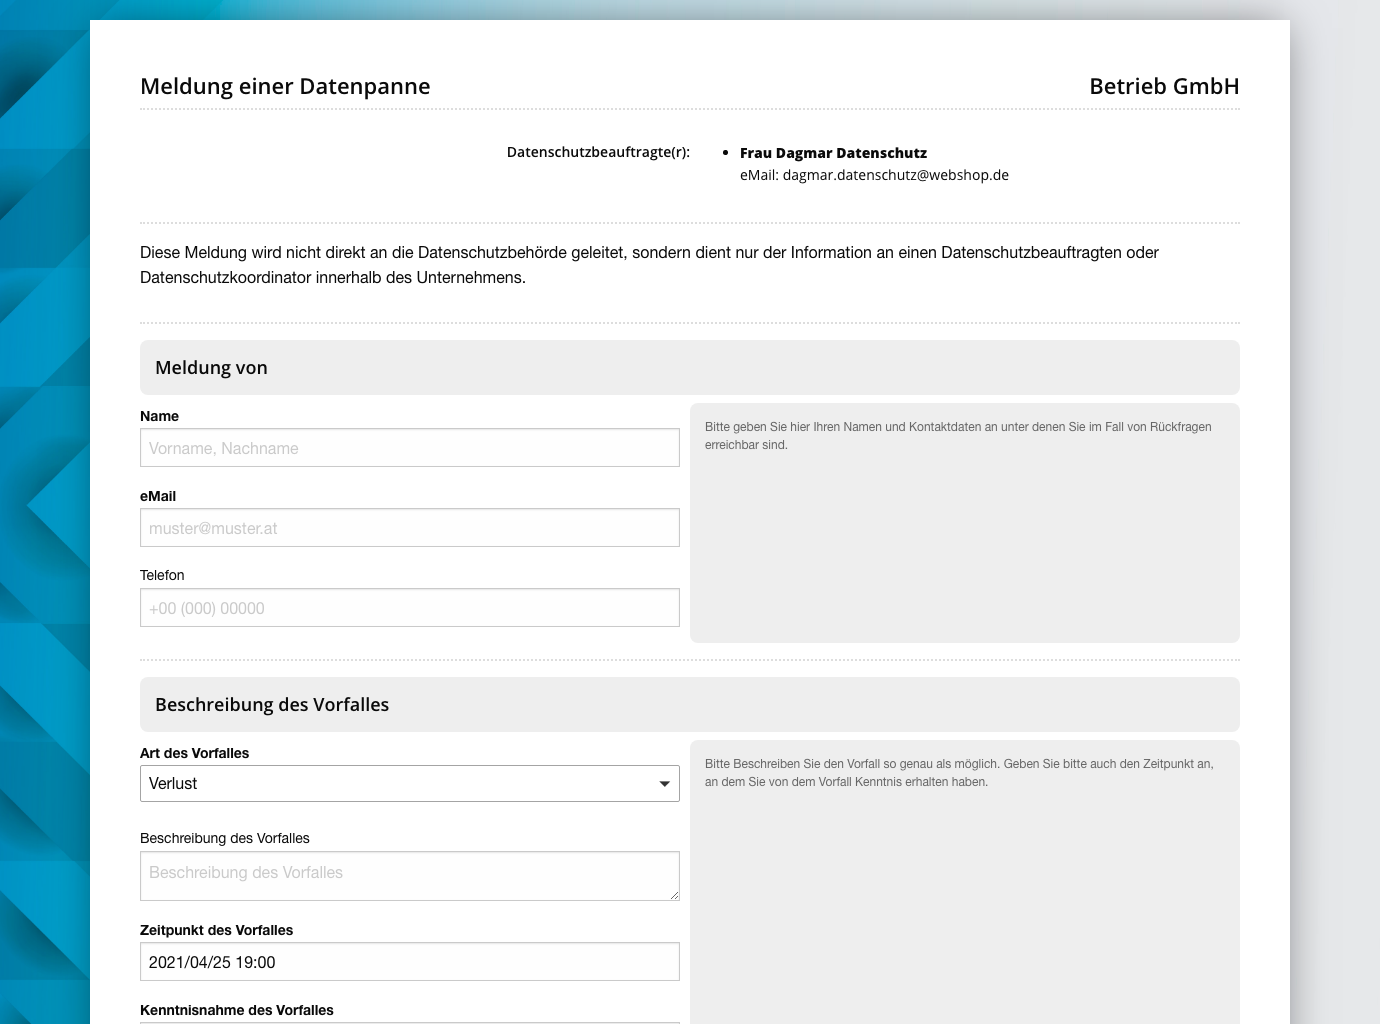
Task: Select the eMail field with muster@muster.at placeholder
Action: click(x=410, y=527)
